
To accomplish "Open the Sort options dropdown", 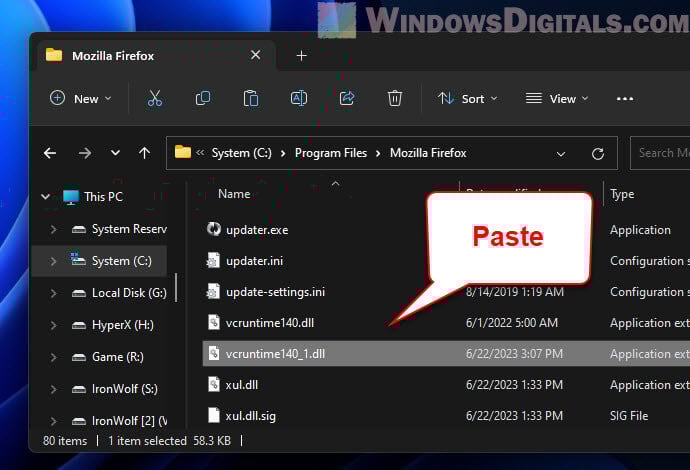I will tap(467, 99).
